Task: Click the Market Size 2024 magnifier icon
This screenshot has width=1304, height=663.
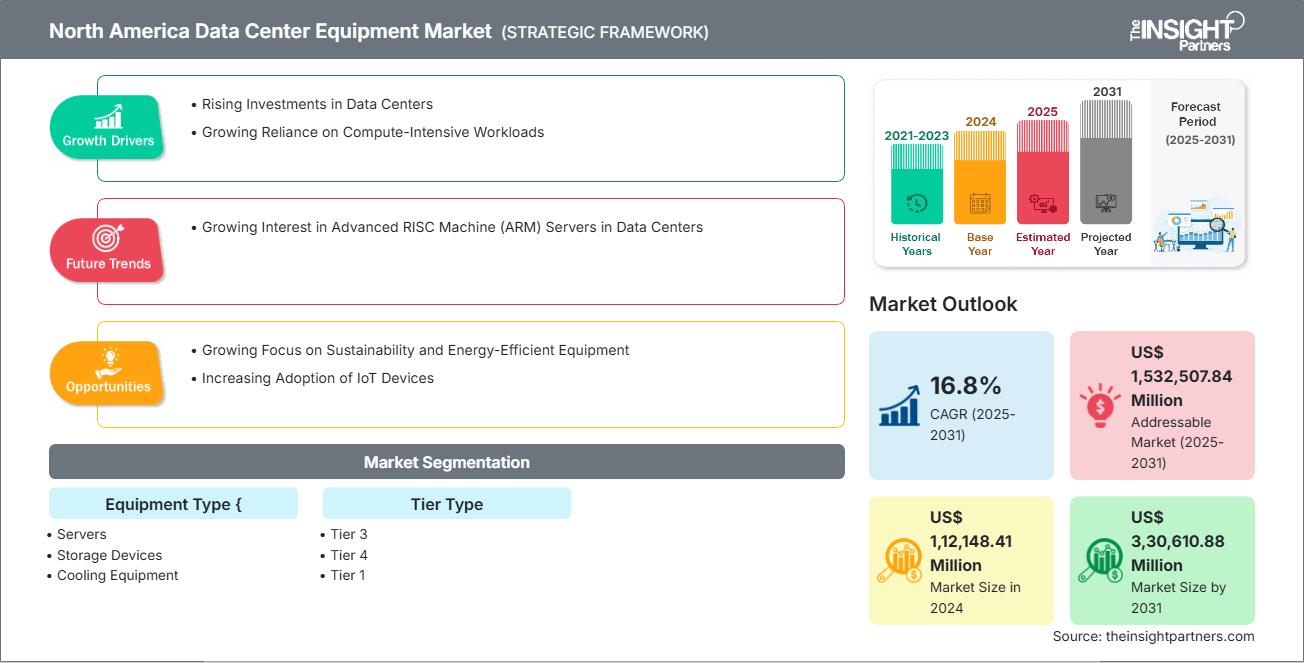Action: pyautogui.click(x=899, y=561)
